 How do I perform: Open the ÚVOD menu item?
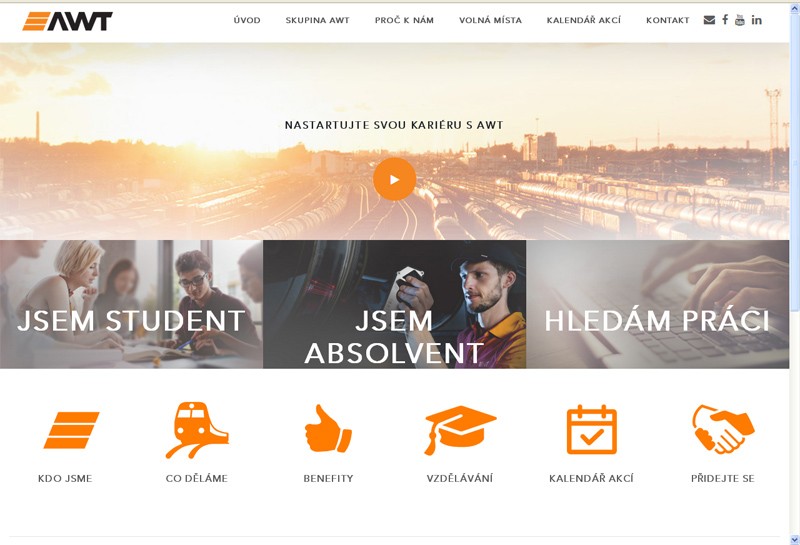click(247, 20)
